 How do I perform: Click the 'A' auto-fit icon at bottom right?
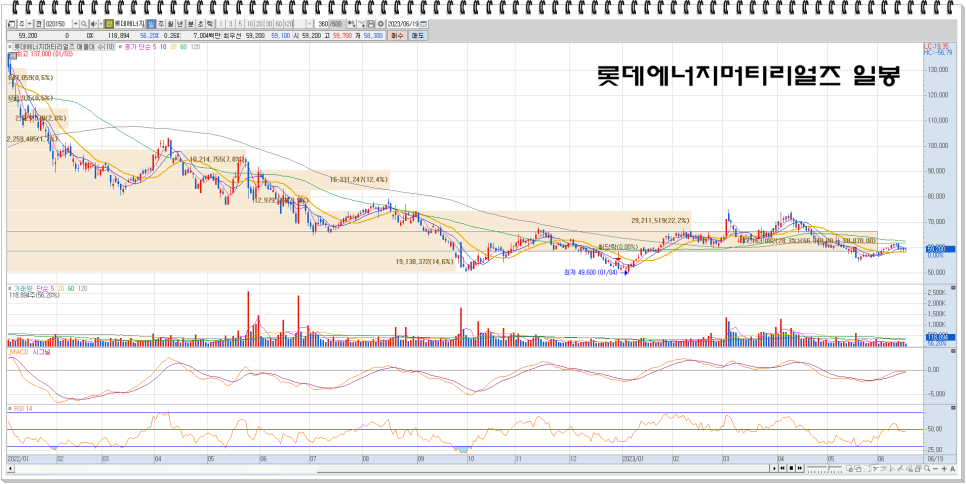[x=952, y=469]
